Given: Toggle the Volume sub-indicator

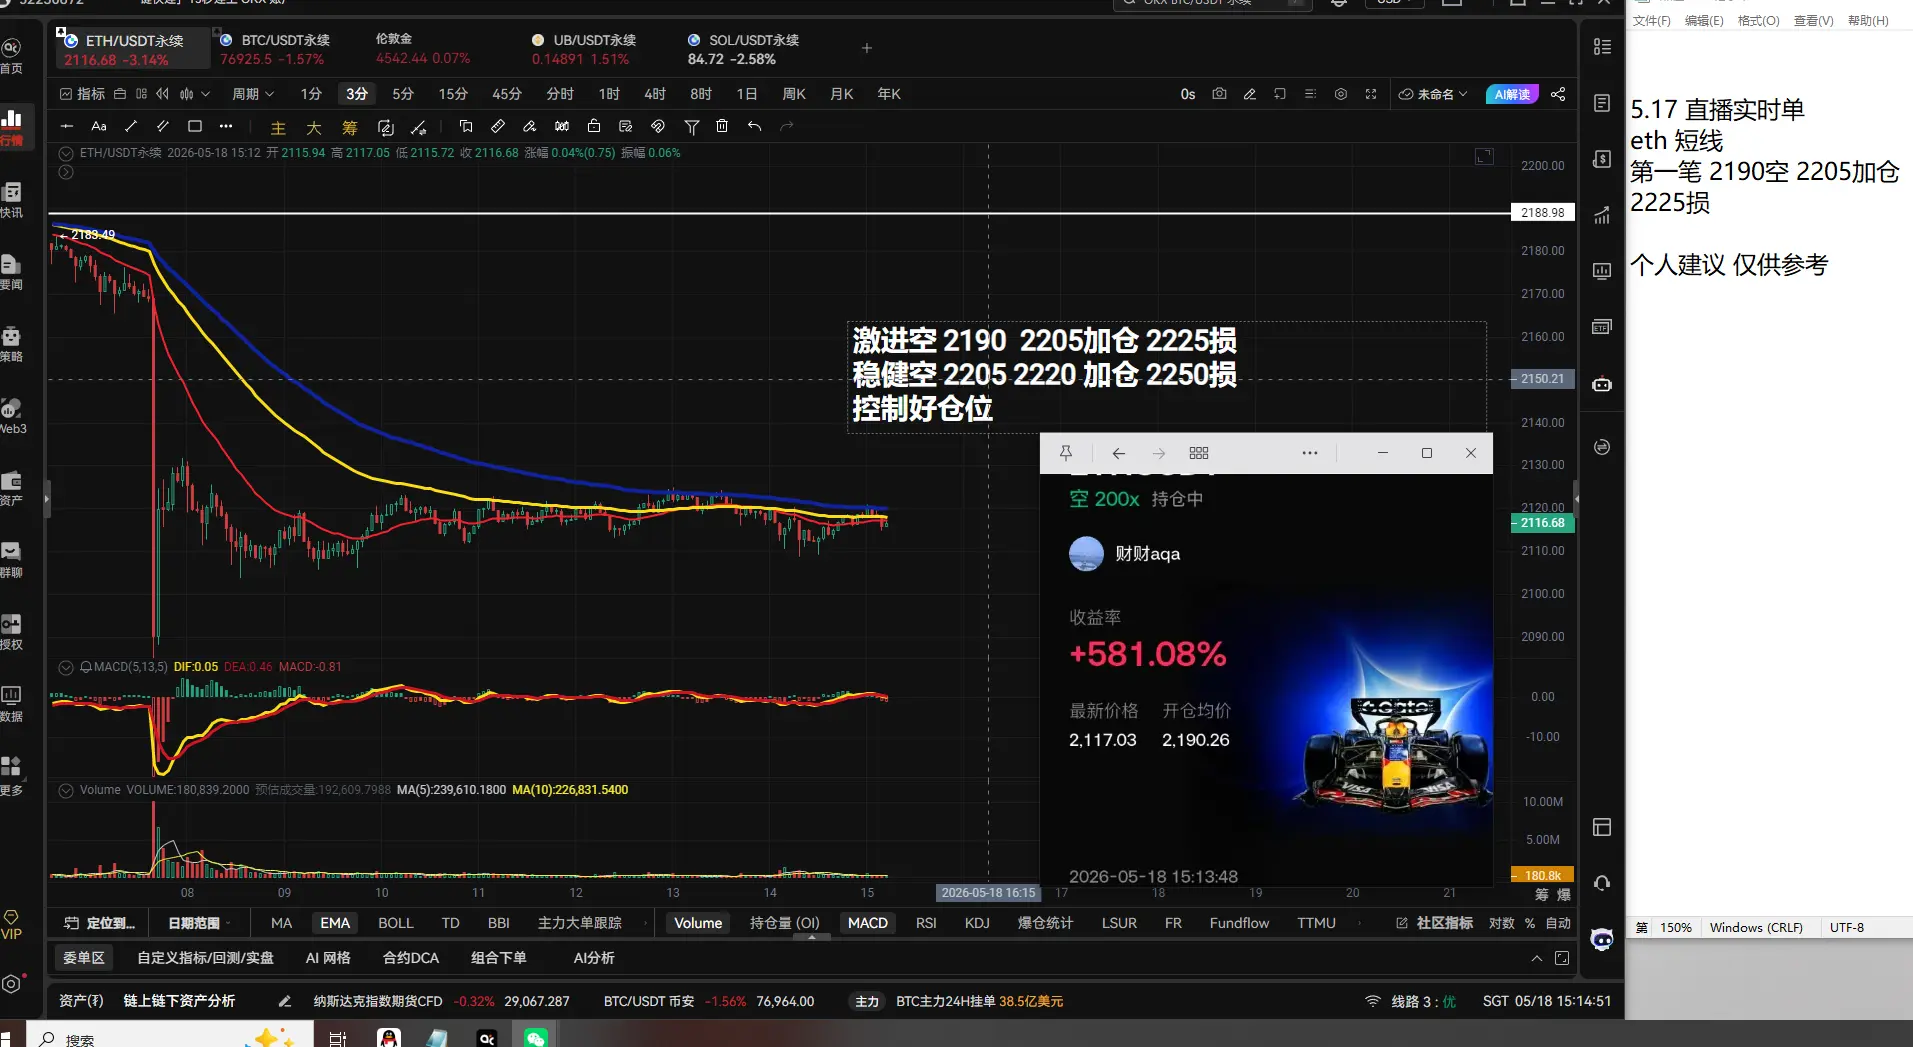Looking at the screenshot, I should [698, 923].
